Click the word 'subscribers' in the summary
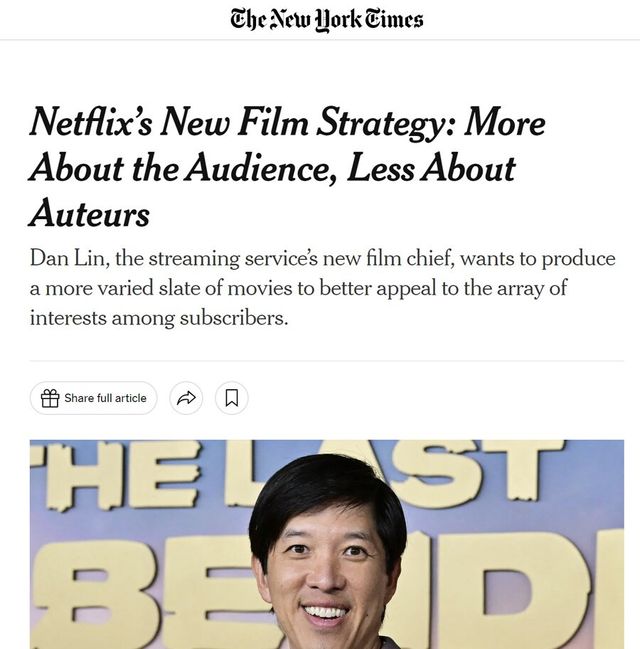 tap(233, 318)
